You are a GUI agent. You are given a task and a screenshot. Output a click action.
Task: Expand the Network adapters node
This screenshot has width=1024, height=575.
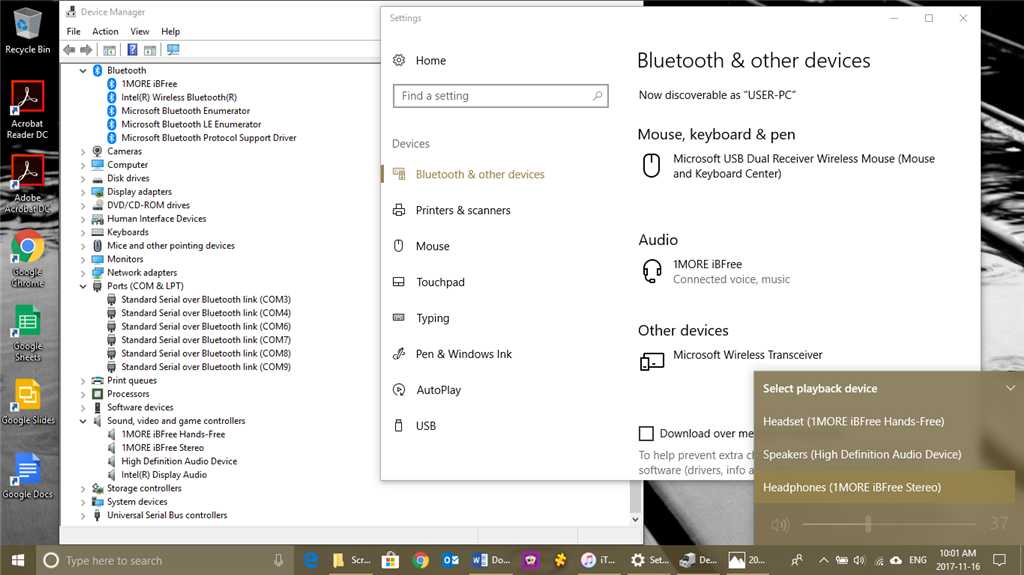tap(83, 273)
